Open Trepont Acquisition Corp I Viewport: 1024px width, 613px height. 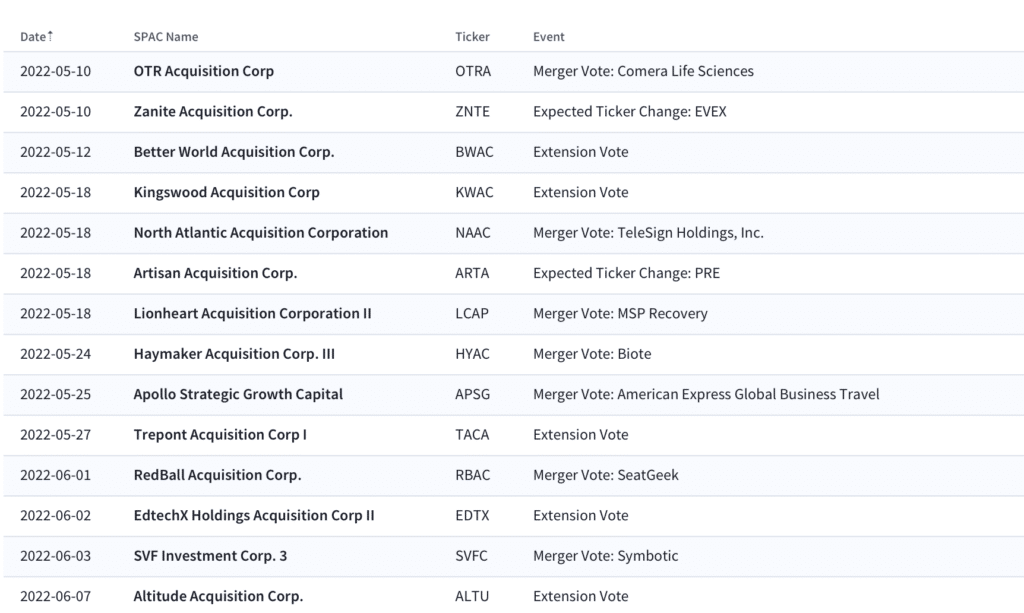click(220, 435)
